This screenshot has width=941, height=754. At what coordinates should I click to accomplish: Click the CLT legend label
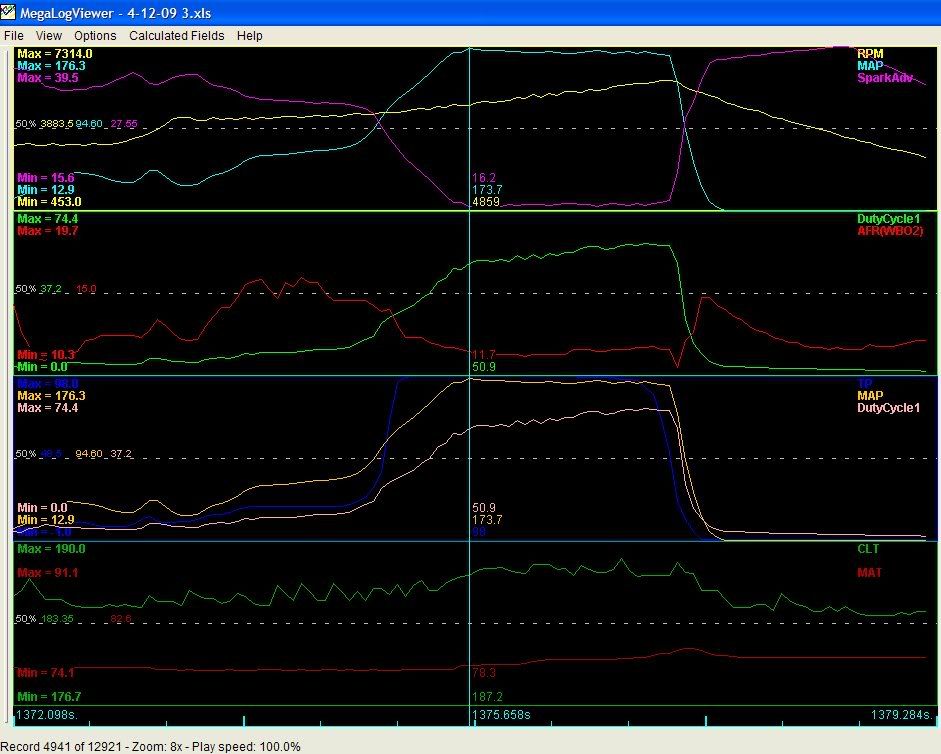[868, 549]
